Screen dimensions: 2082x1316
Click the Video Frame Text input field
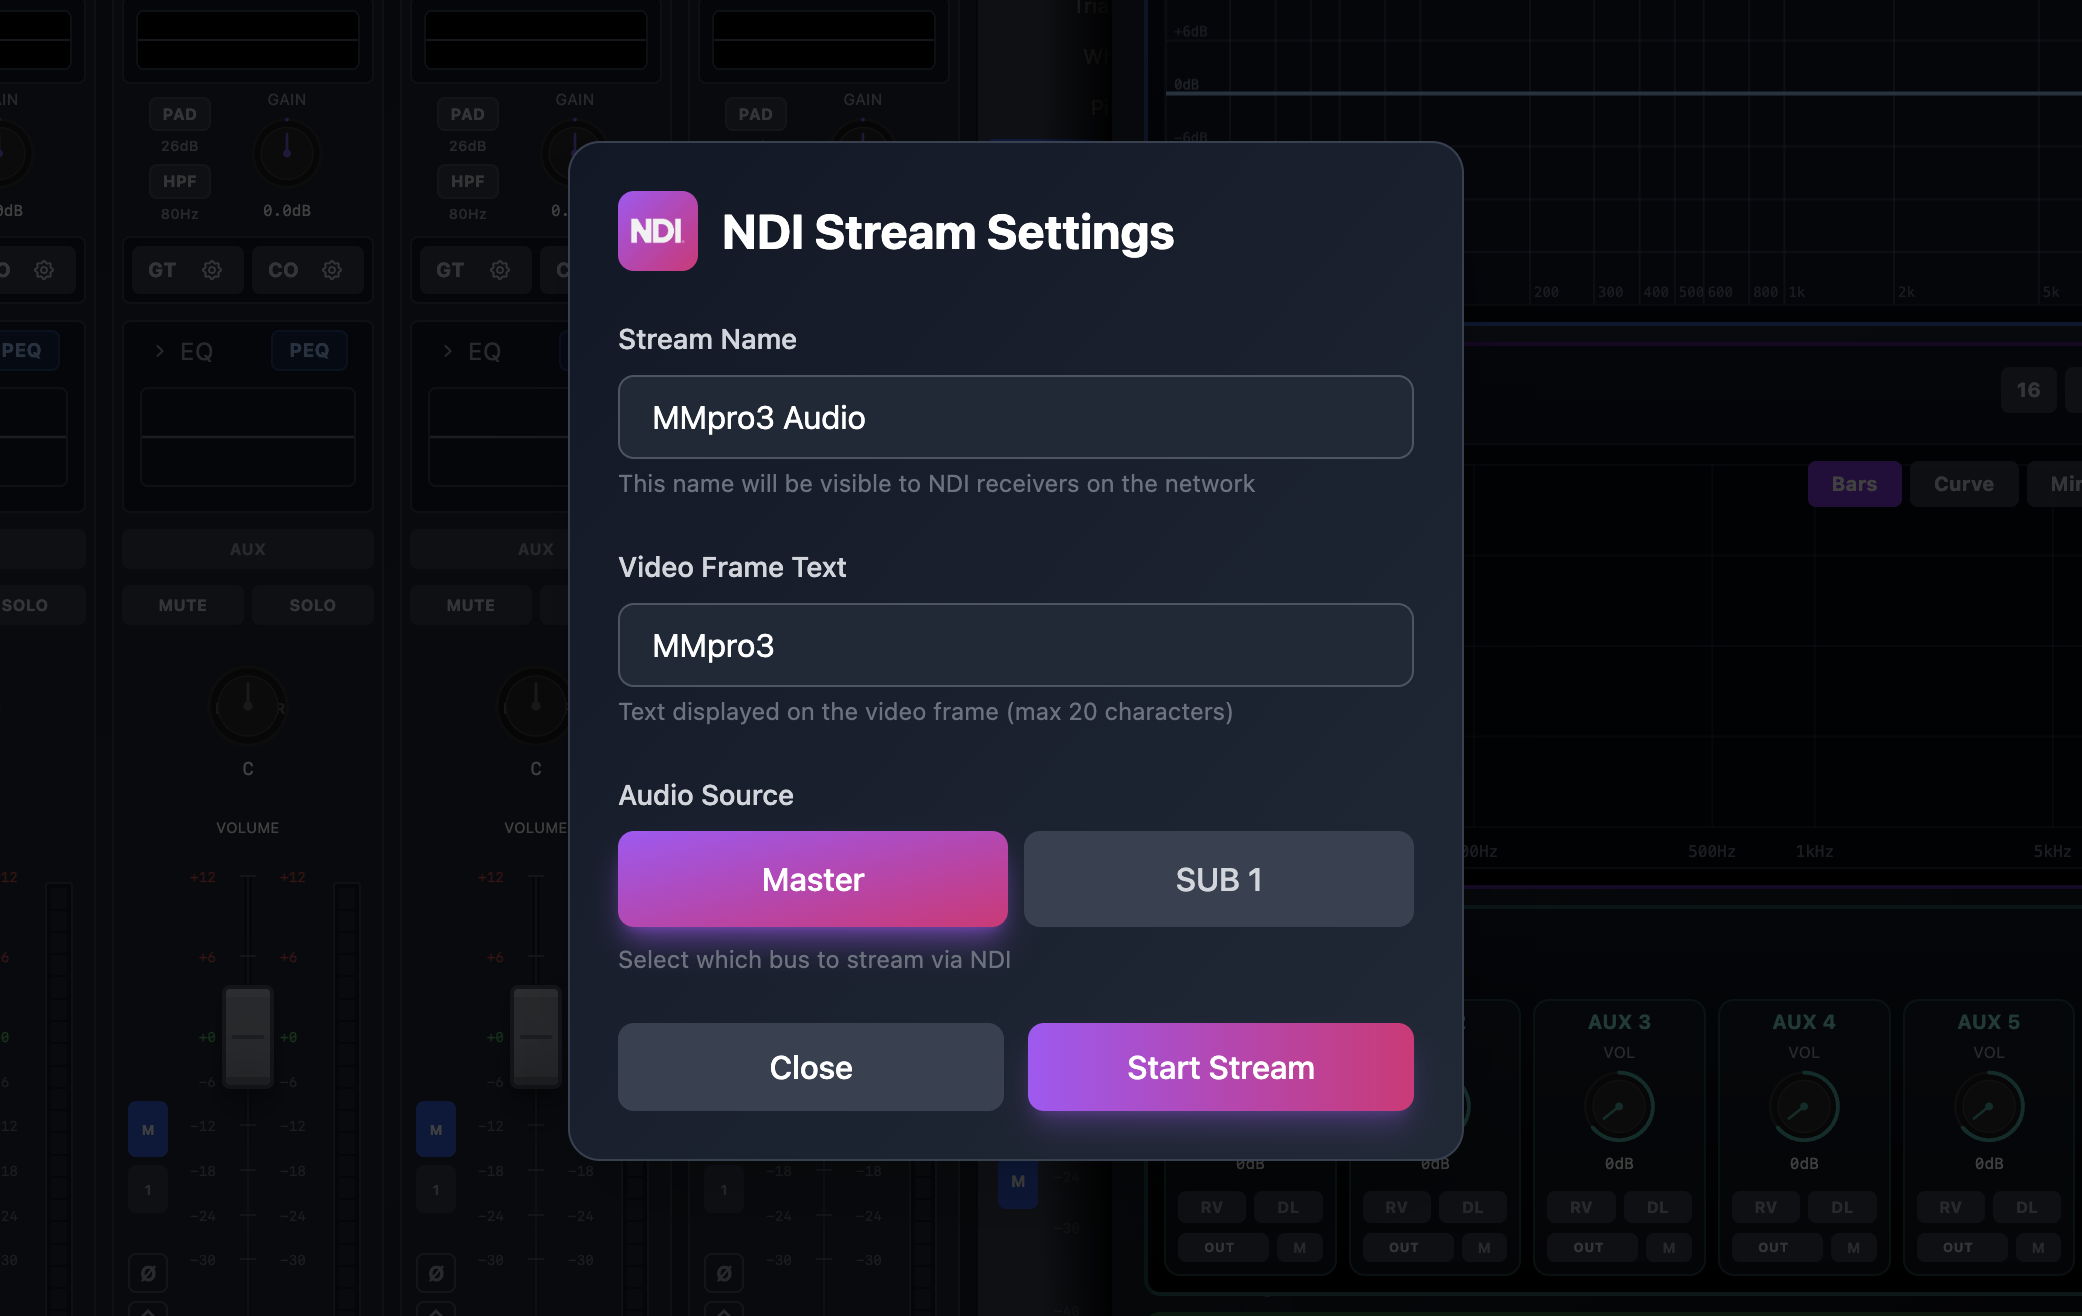coord(1015,645)
